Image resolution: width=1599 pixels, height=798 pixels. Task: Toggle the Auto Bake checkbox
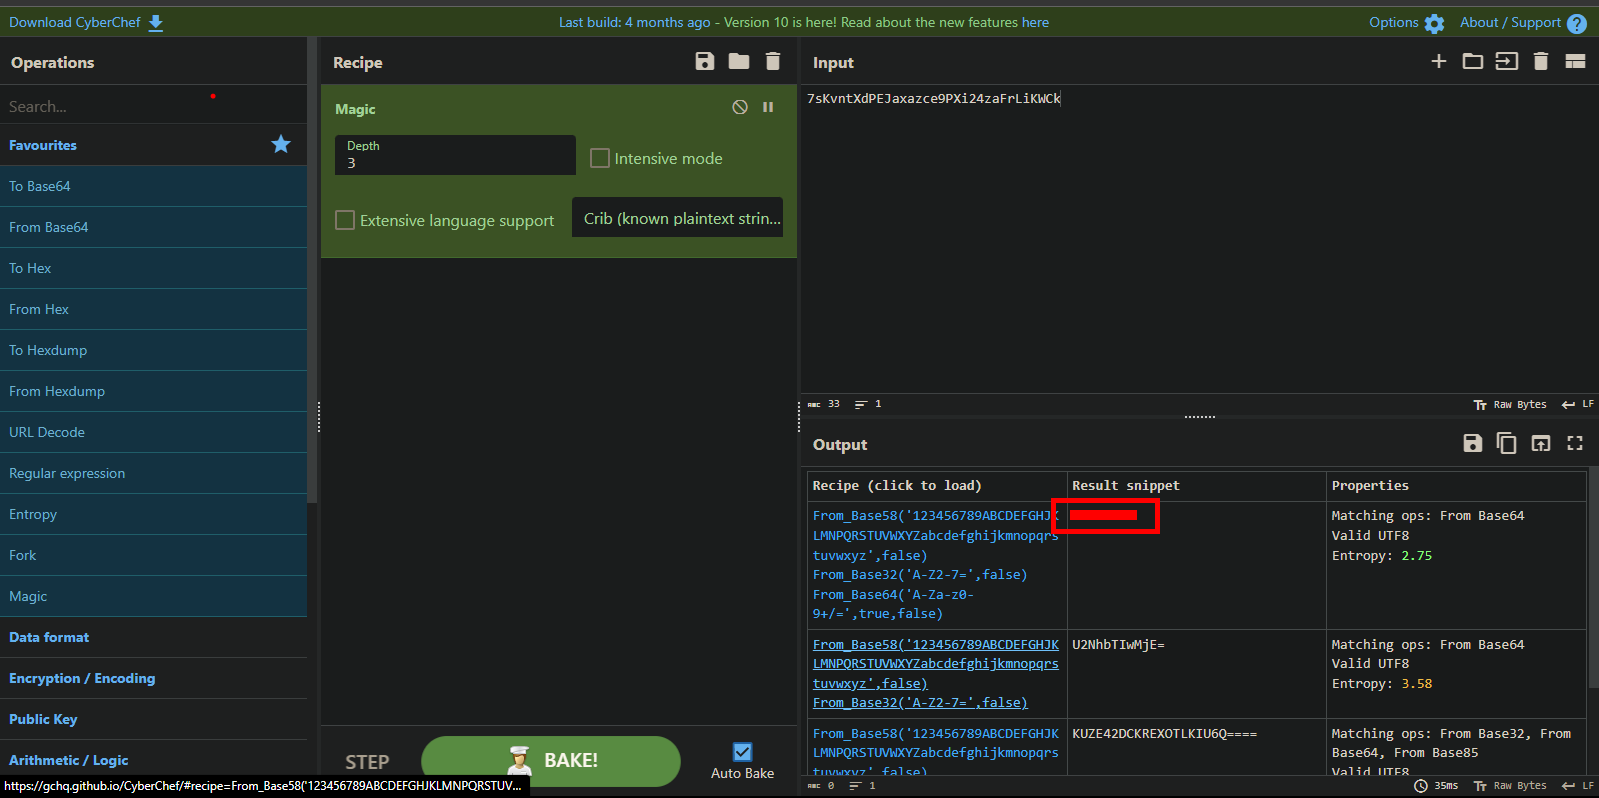pyautogui.click(x=742, y=752)
